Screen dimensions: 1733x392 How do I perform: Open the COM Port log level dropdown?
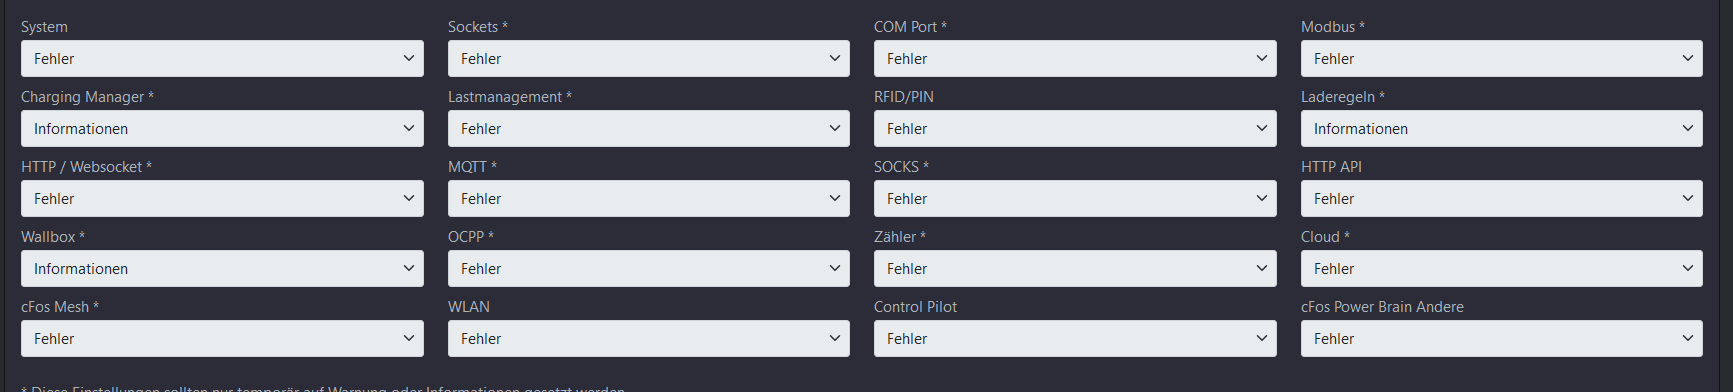[x=1075, y=59]
